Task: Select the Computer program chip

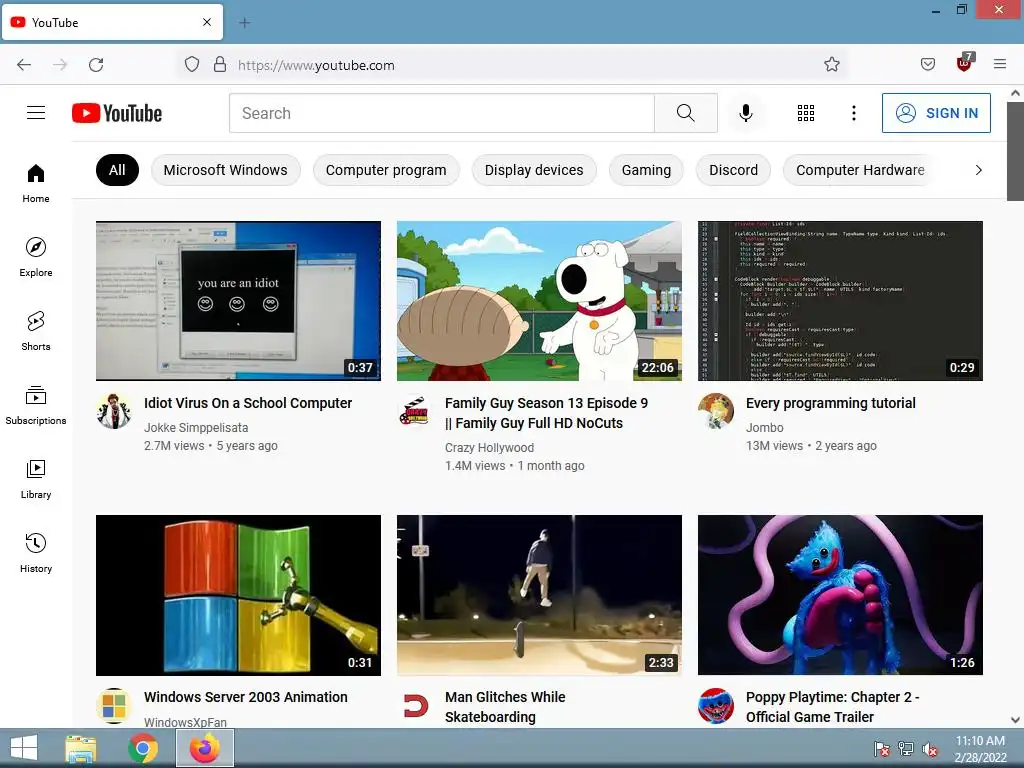Action: coord(386,170)
